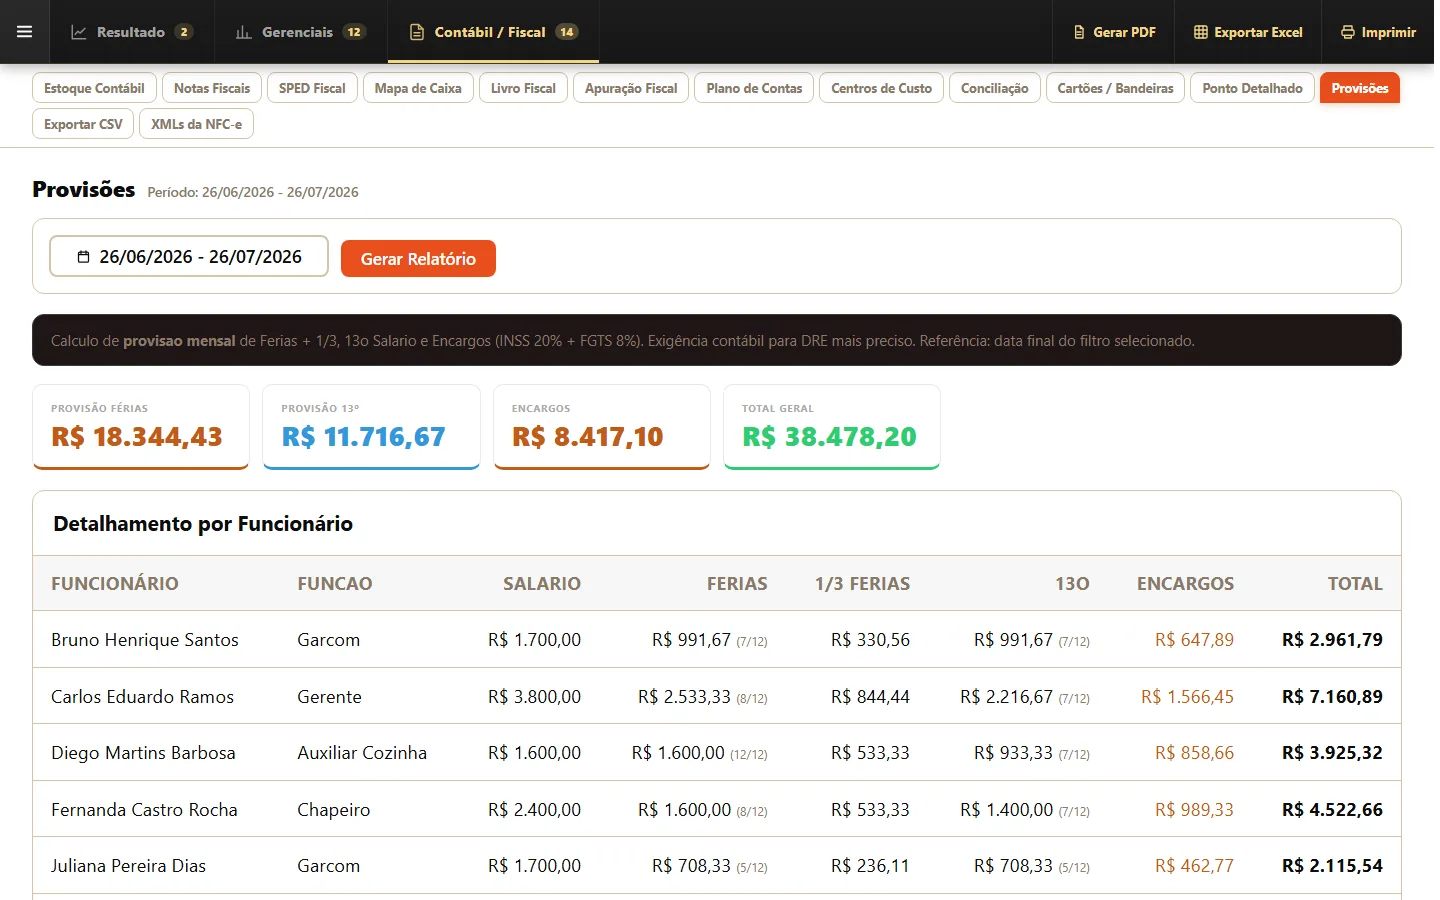Open SPED Fiscal section
The height and width of the screenshot is (900, 1440).
click(312, 88)
